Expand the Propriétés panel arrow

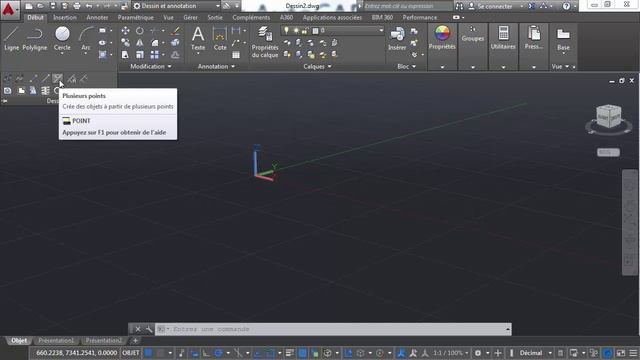coord(442,67)
